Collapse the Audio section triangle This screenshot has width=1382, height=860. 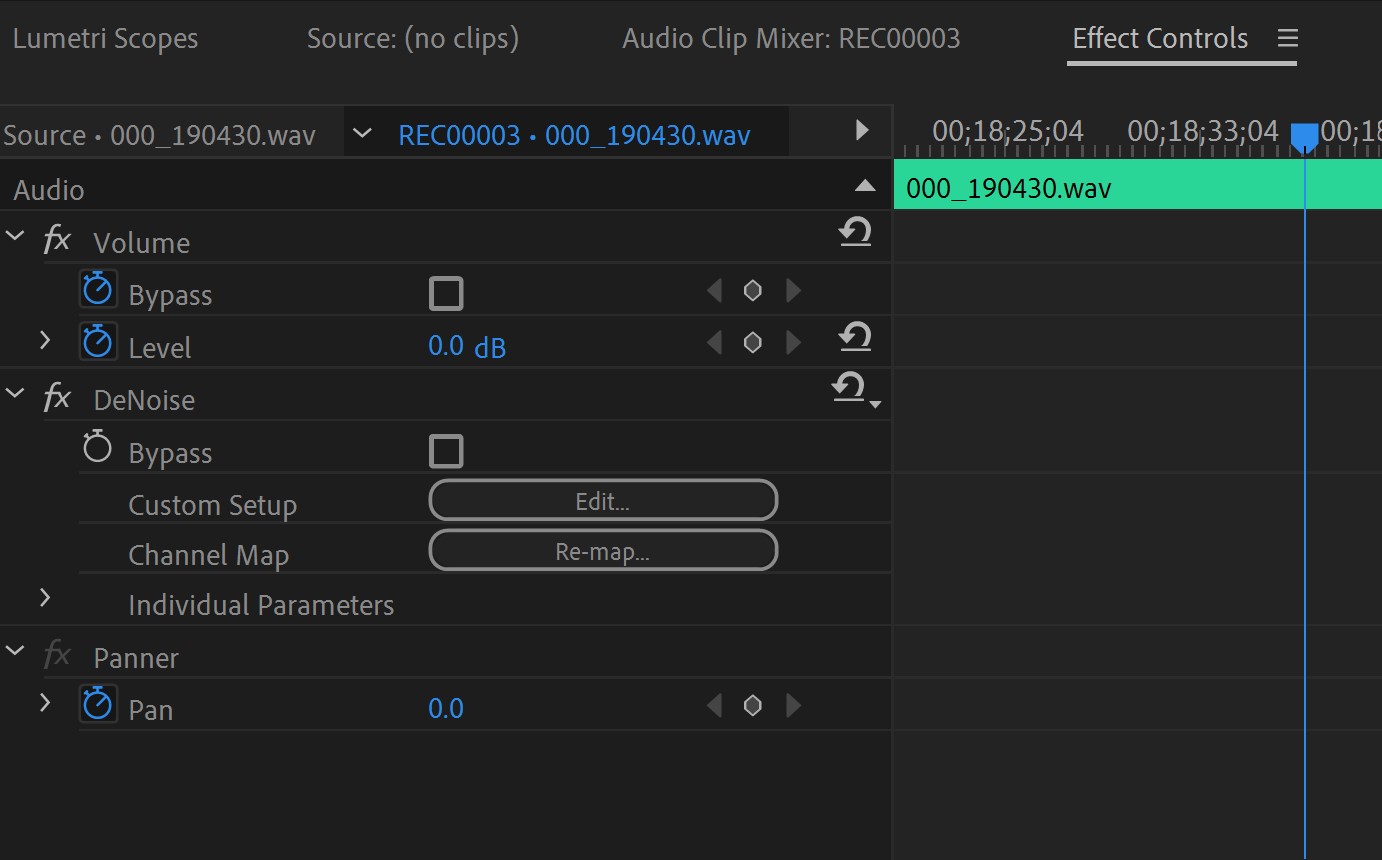(865, 186)
